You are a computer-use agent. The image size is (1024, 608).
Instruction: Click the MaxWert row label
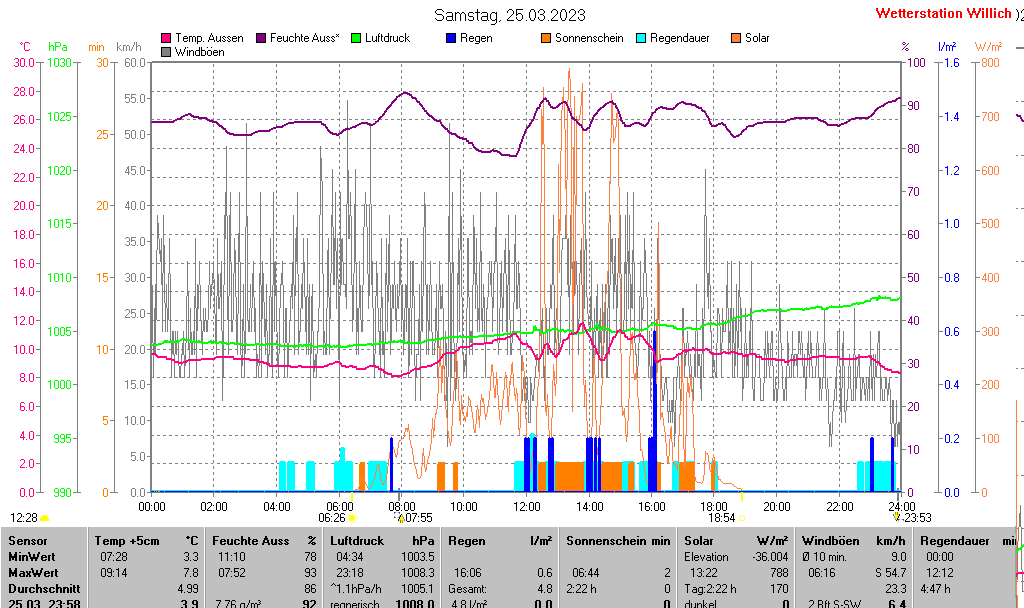[x=33, y=573]
